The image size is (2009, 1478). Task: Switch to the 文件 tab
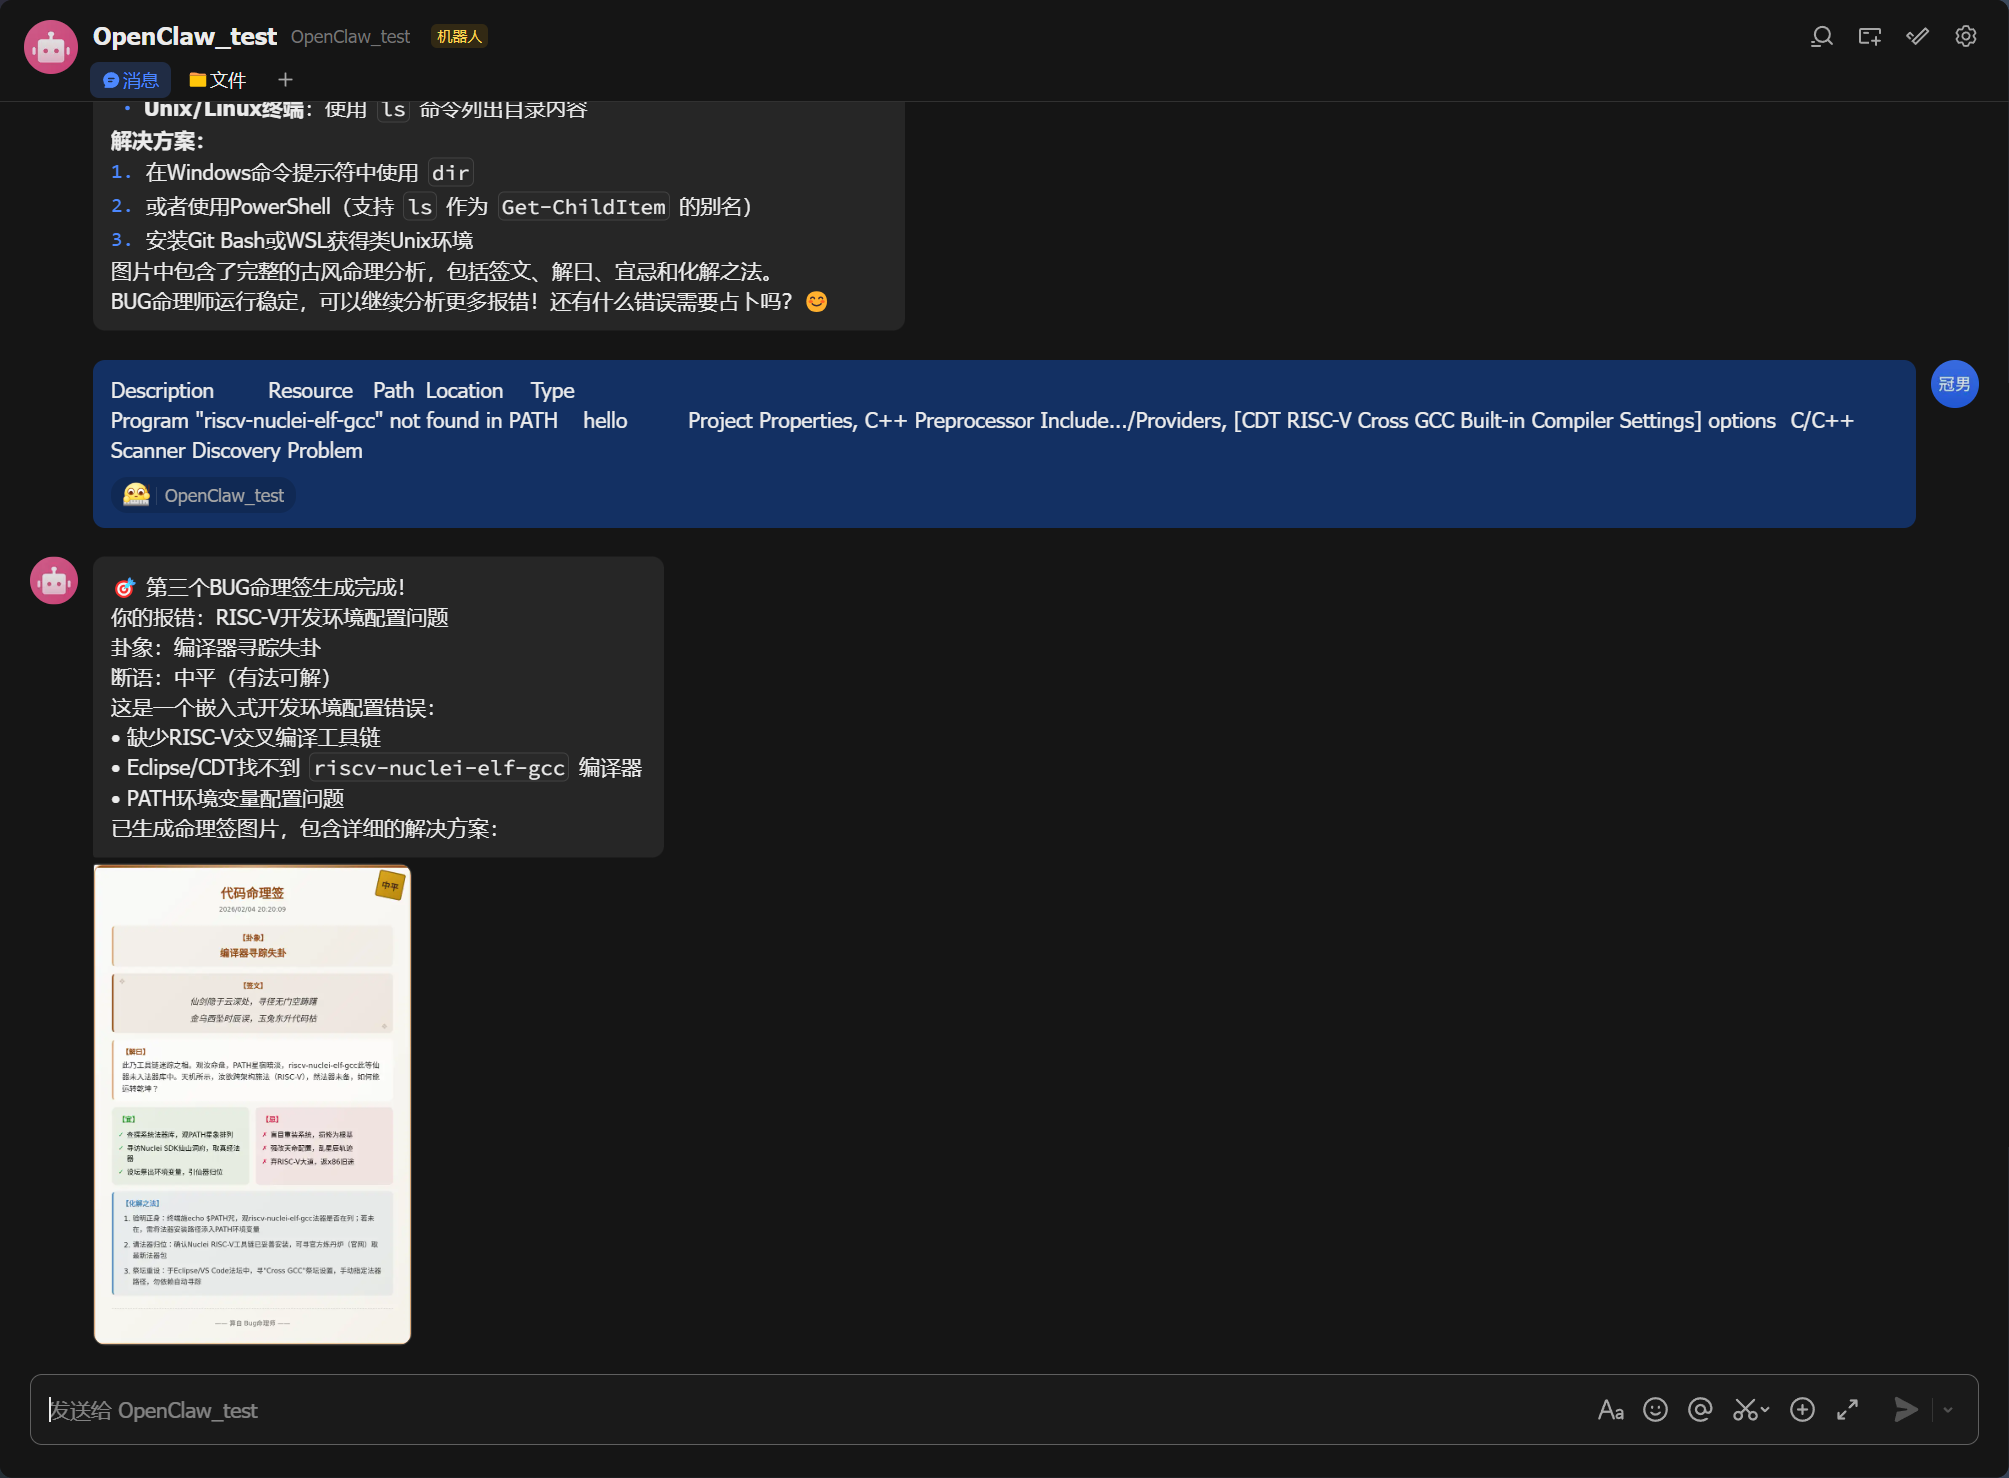point(217,80)
